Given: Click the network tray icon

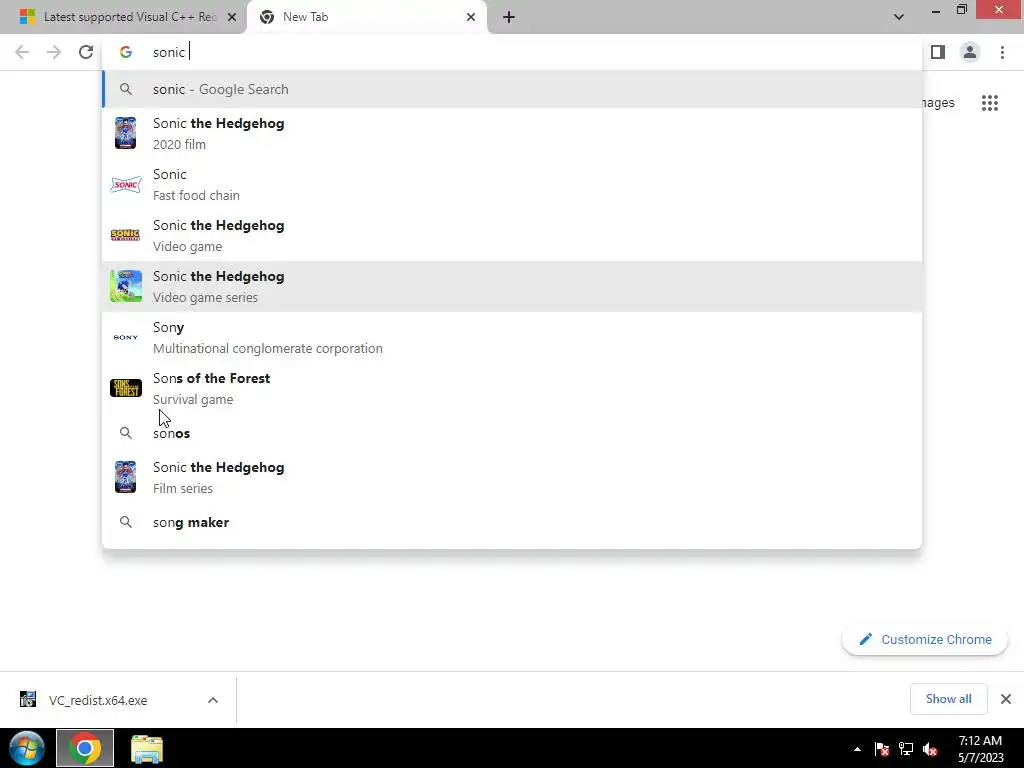Looking at the screenshot, I should (906, 749).
